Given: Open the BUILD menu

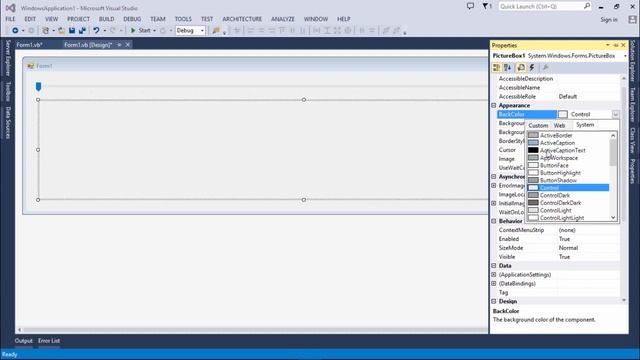Looking at the screenshot, I should pyautogui.click(x=107, y=19).
